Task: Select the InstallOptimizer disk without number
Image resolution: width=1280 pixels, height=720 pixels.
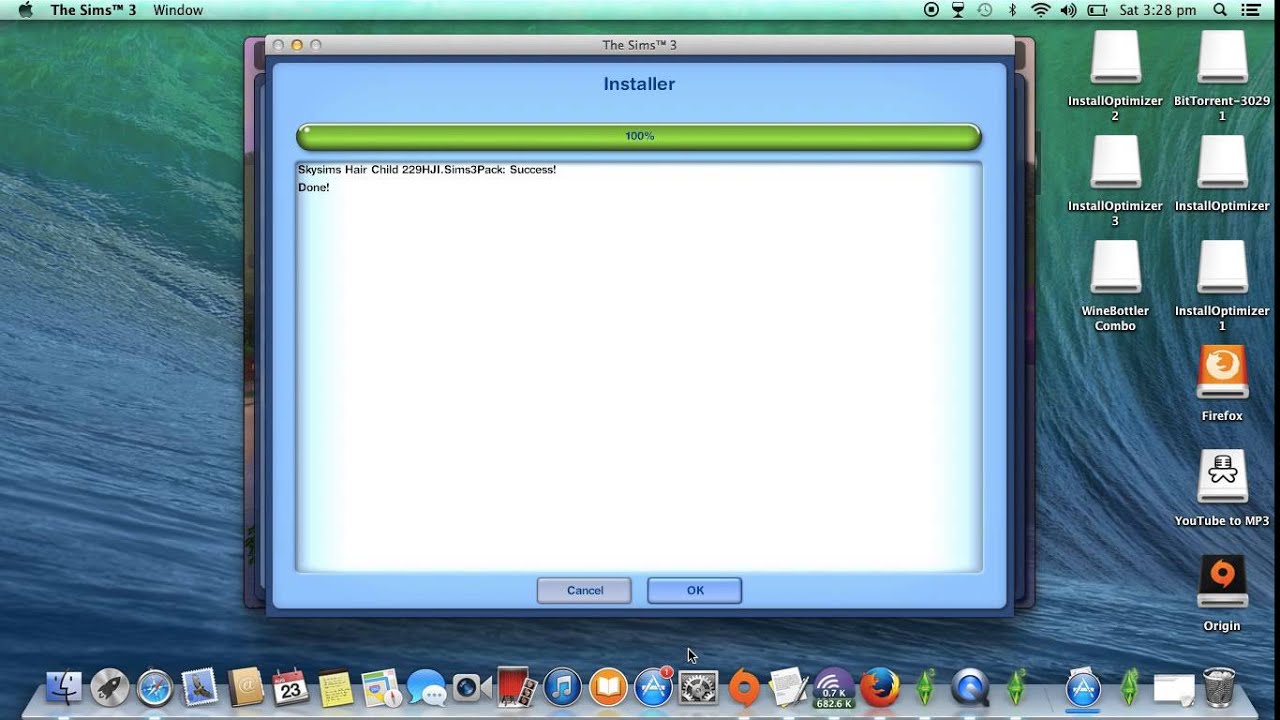Action: click(x=1222, y=163)
